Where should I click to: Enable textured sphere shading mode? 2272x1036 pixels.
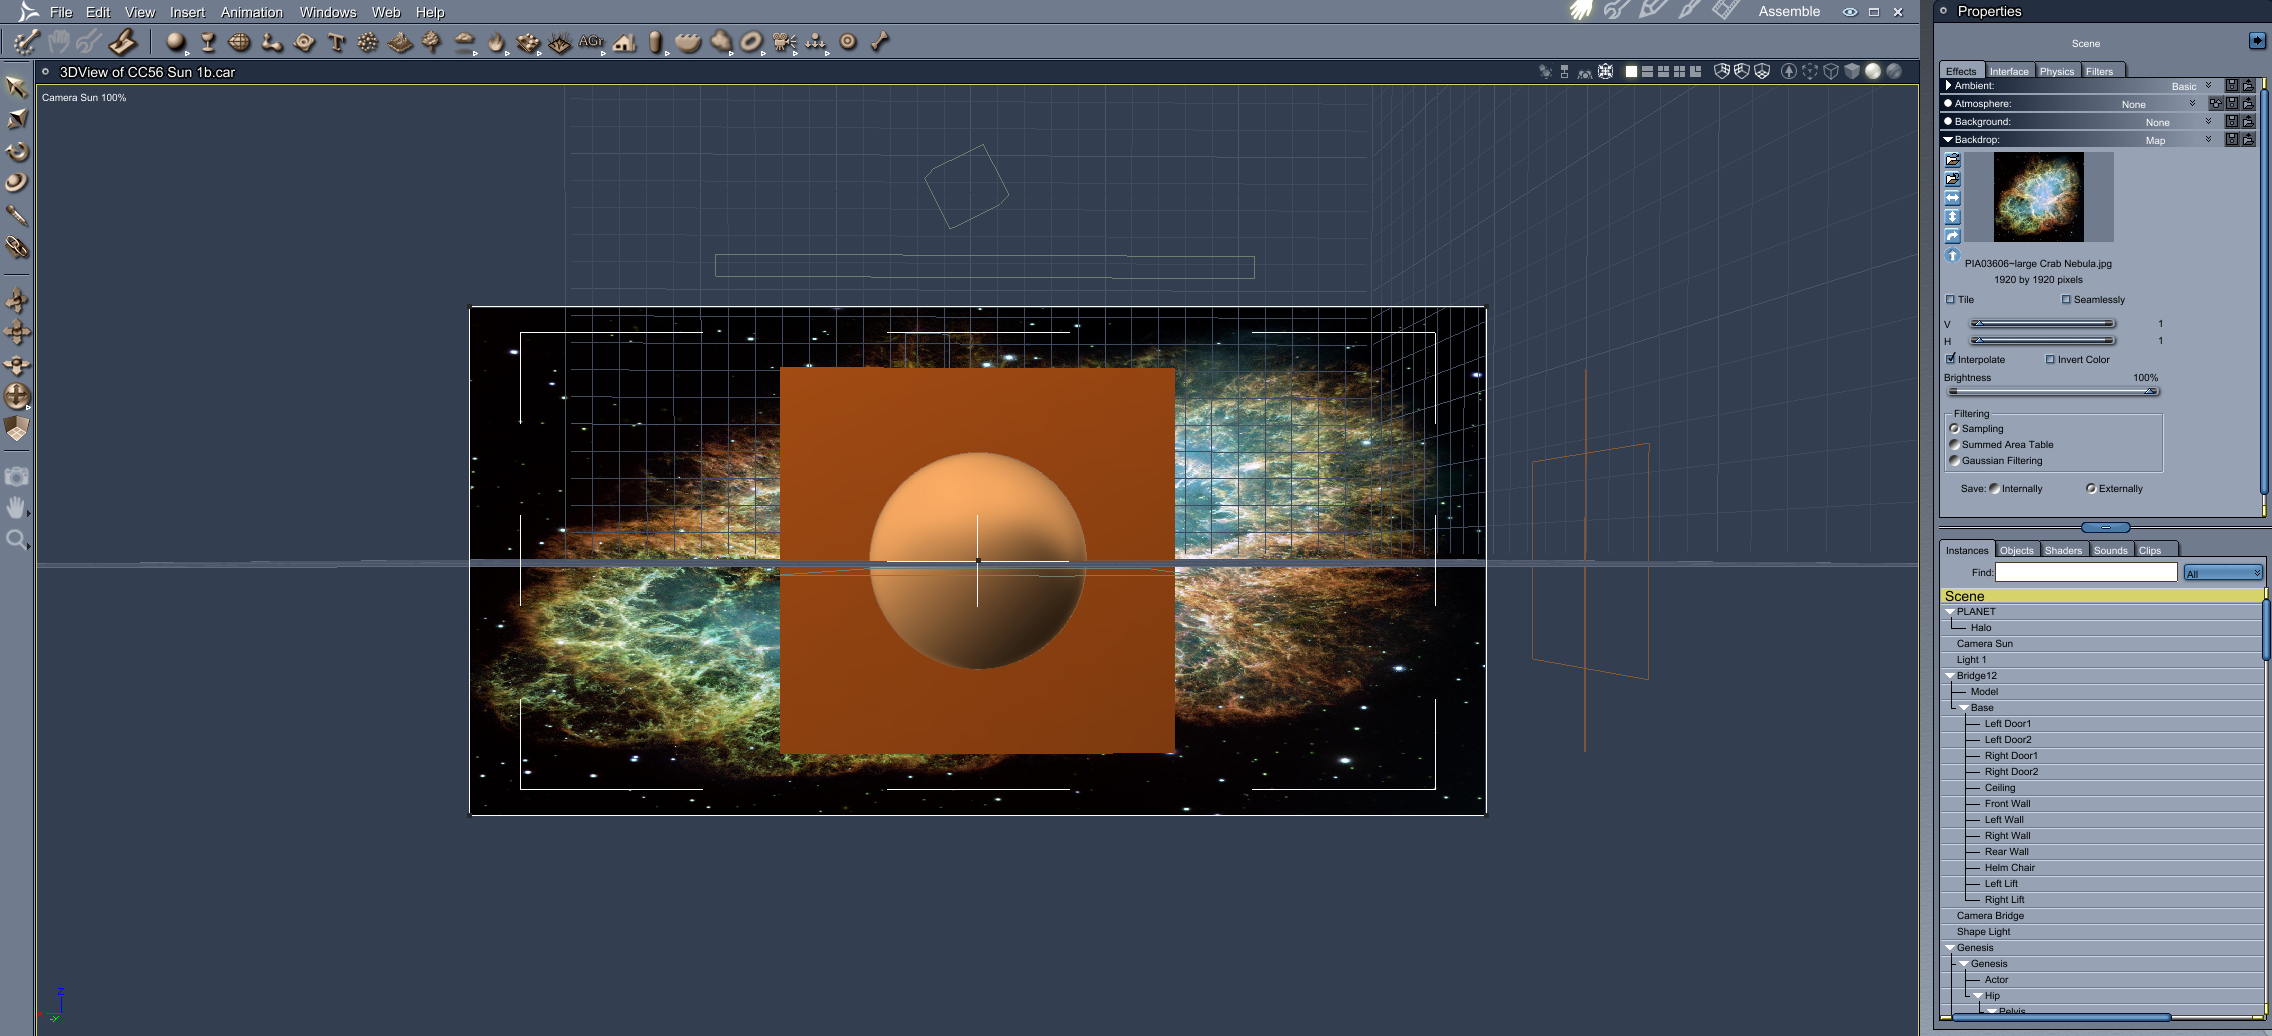click(x=1893, y=71)
